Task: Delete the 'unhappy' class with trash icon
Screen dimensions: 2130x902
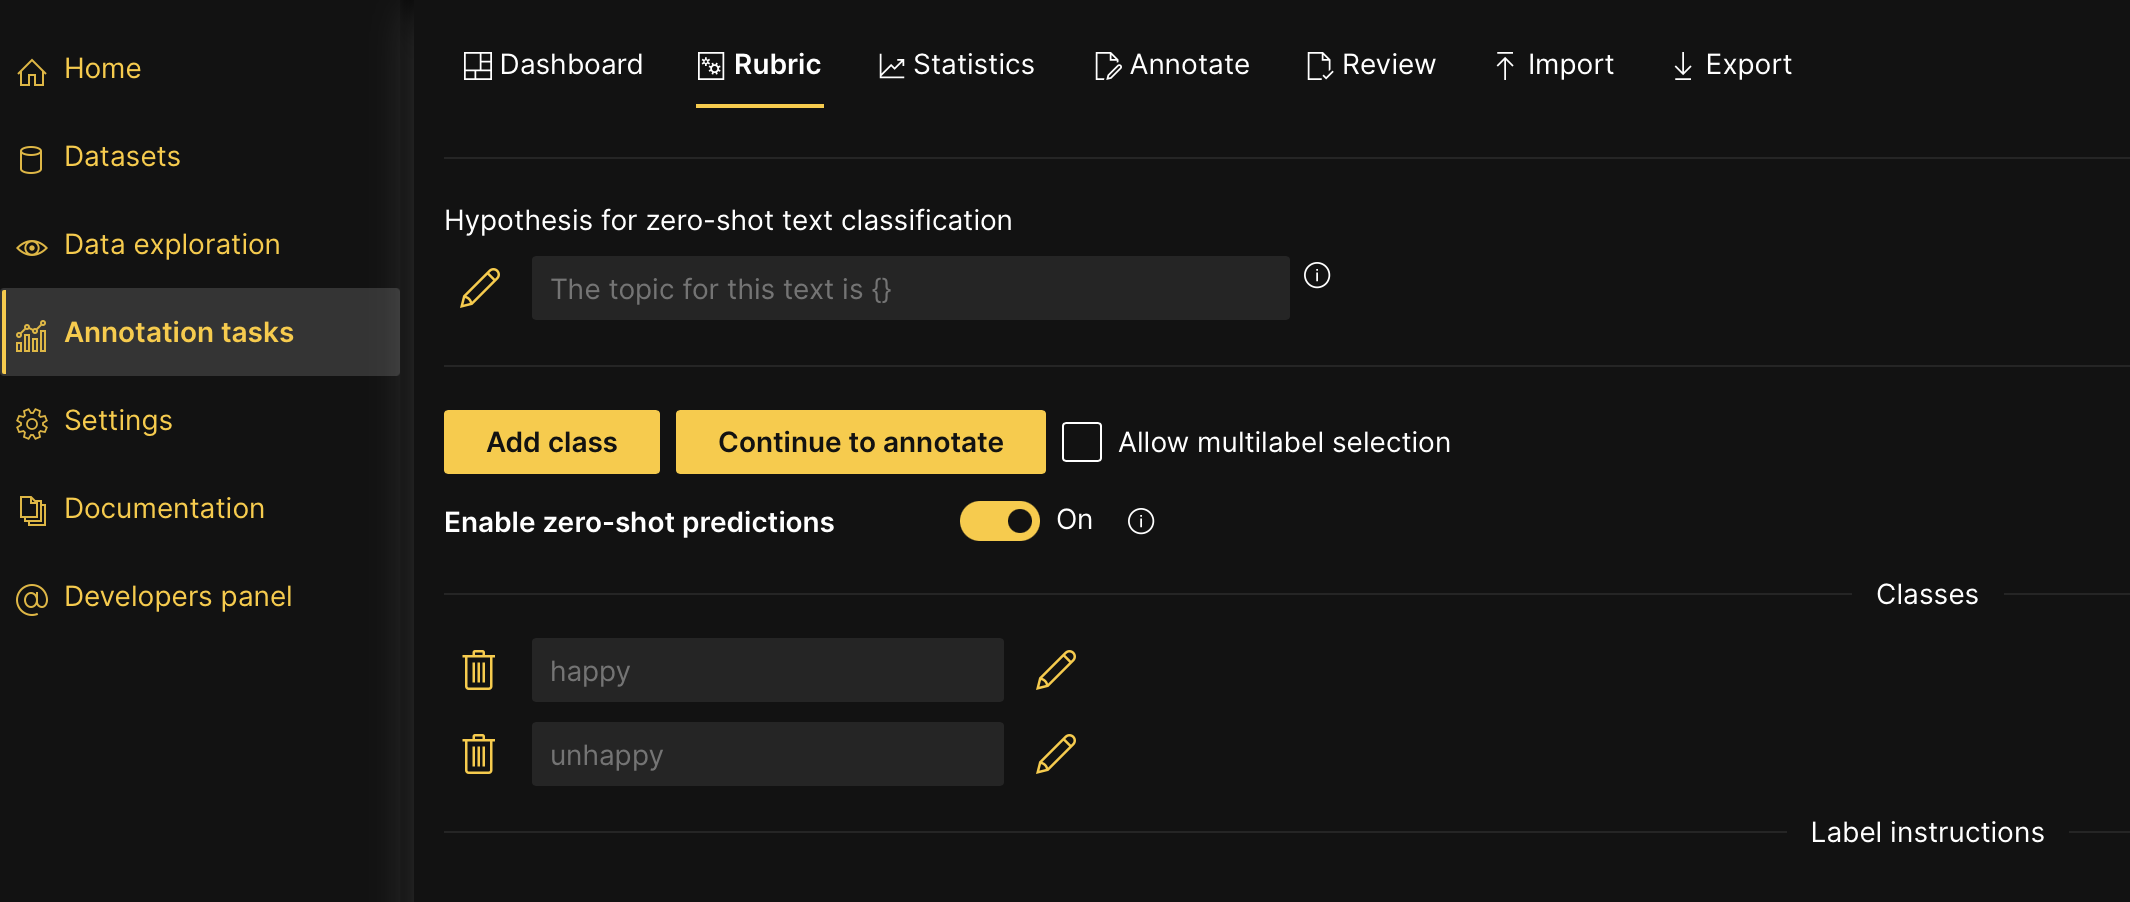Action: 479,754
